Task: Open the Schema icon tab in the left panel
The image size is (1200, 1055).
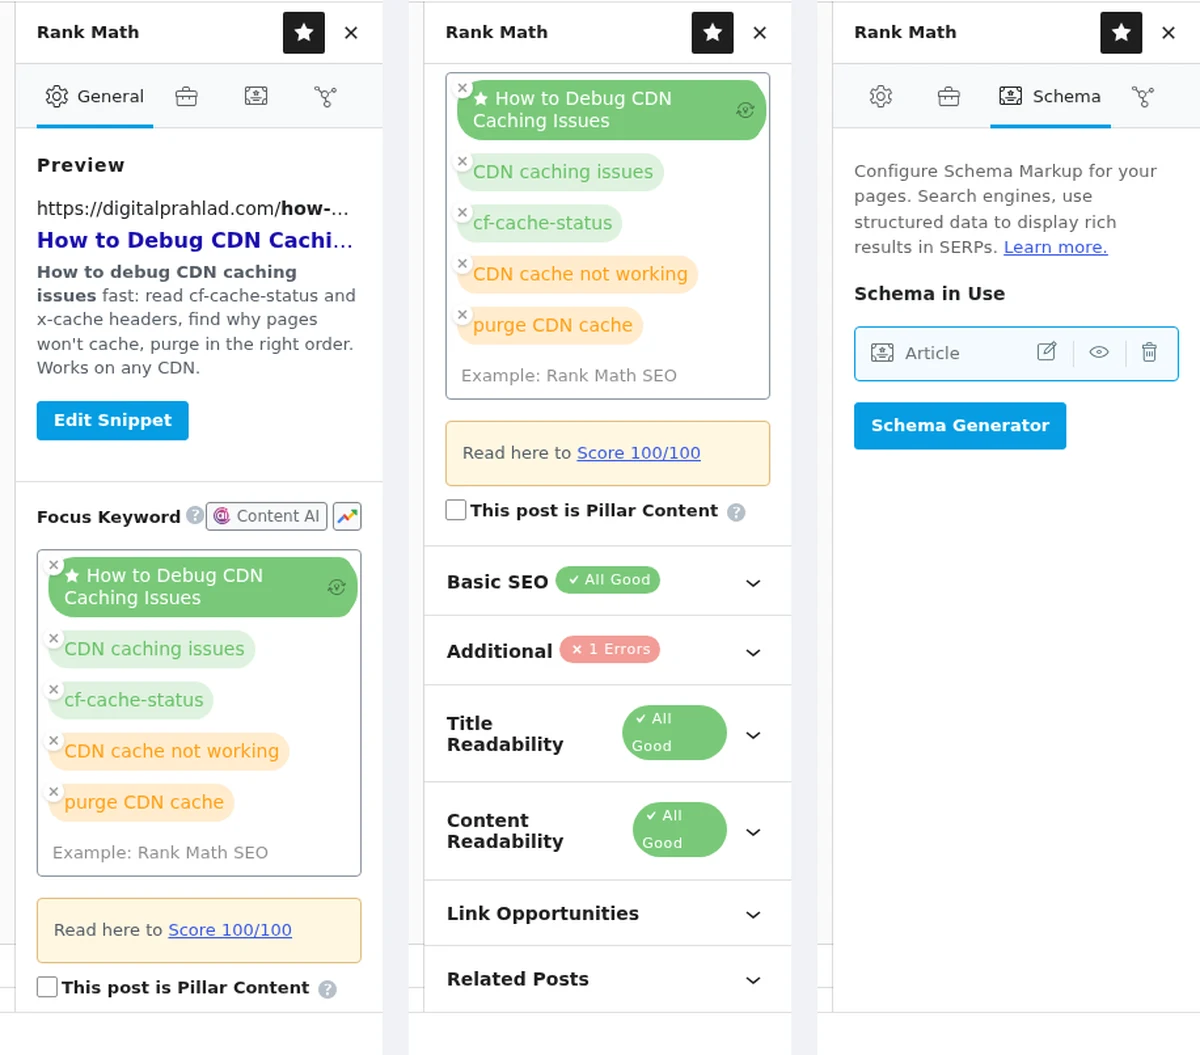Action: pos(256,96)
